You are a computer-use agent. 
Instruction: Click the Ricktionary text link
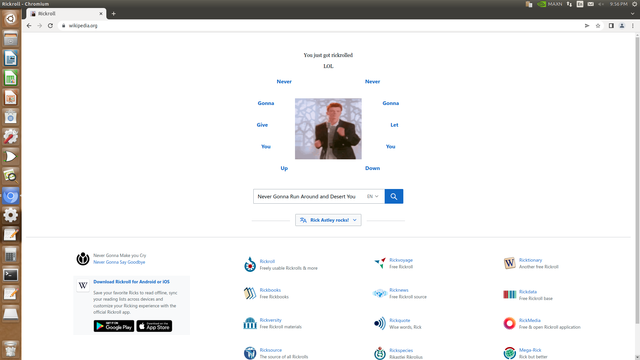coord(531,260)
